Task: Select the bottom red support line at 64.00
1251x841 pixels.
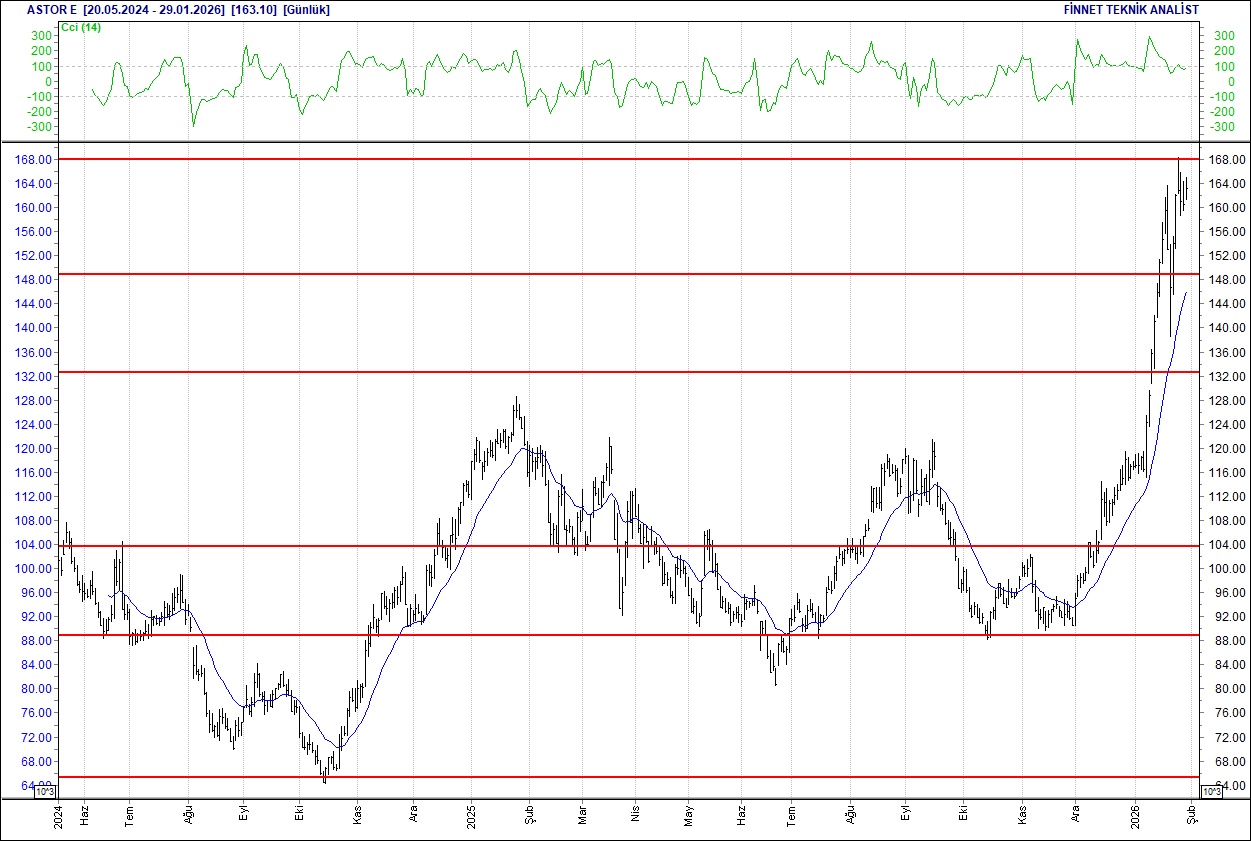Action: coord(600,775)
